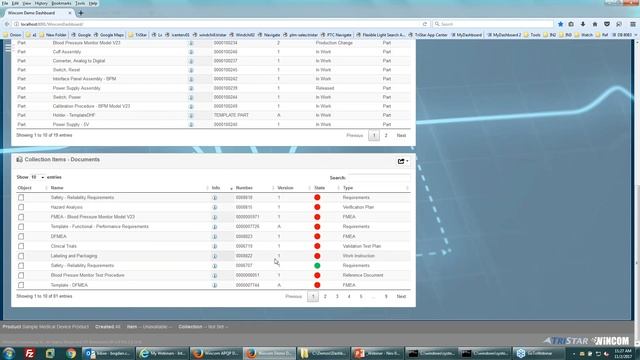Sort documents by the Type column
This screenshot has height=360, width=640.
click(348, 188)
